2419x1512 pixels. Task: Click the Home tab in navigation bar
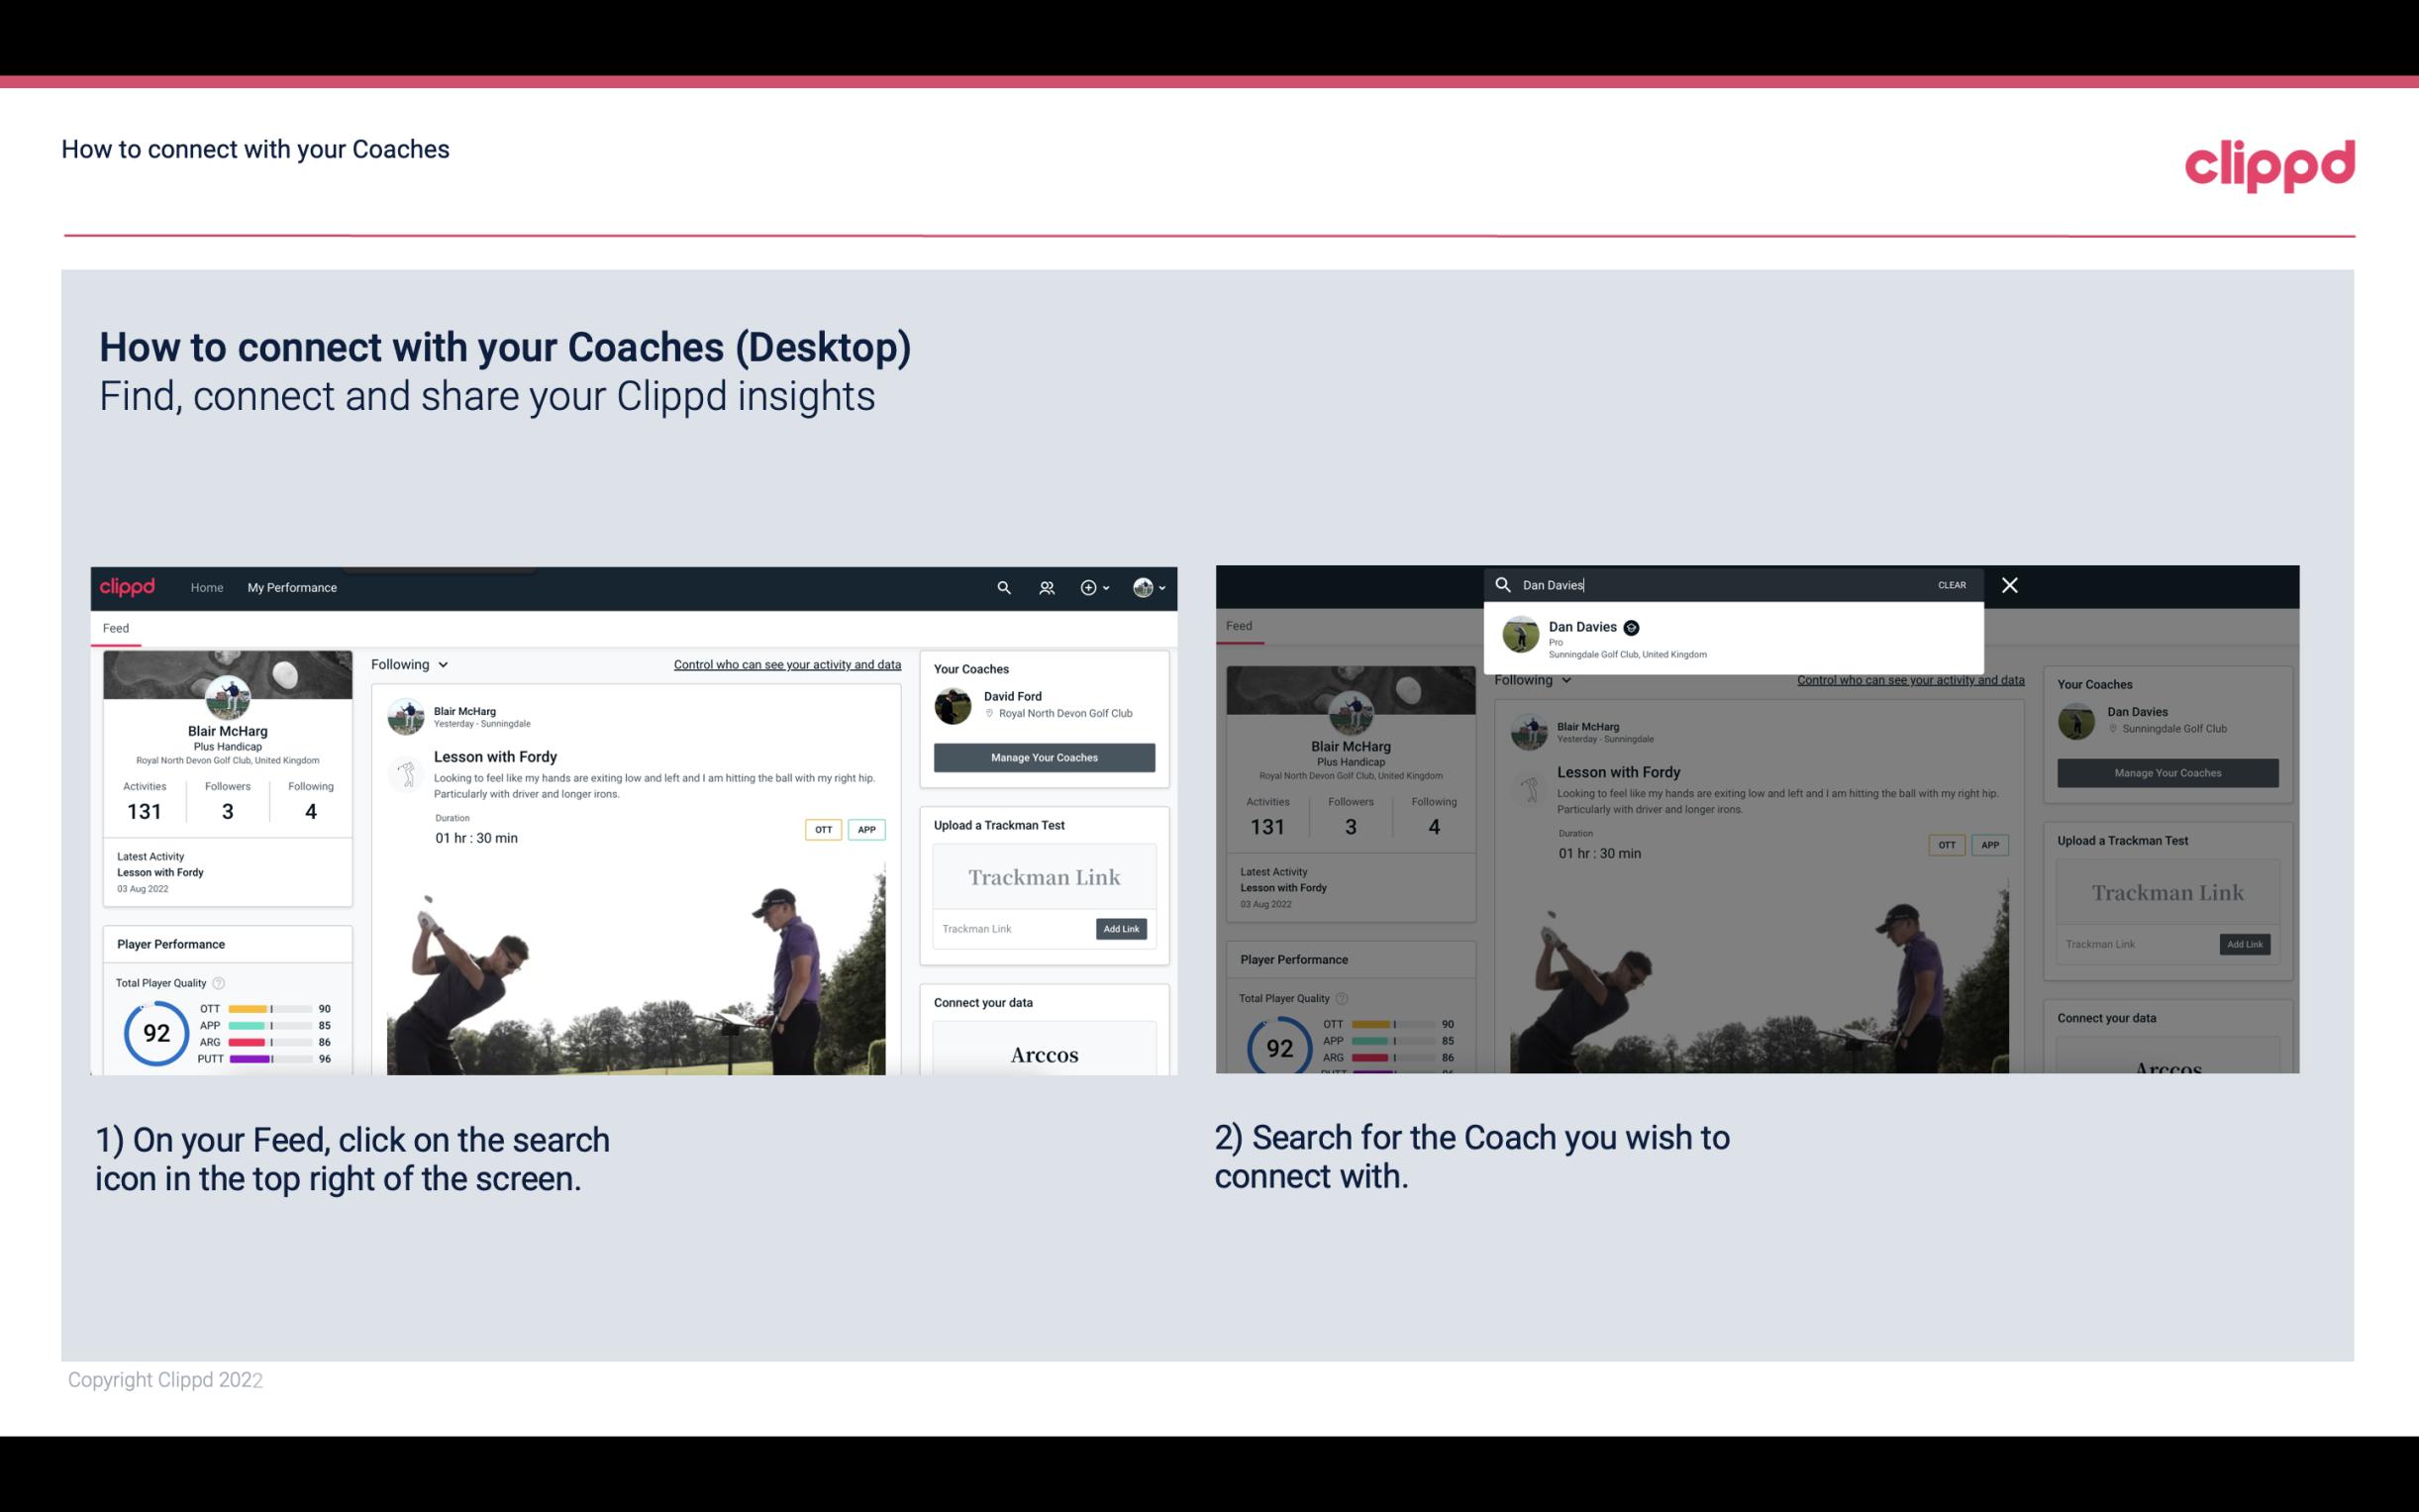pyautogui.click(x=206, y=587)
